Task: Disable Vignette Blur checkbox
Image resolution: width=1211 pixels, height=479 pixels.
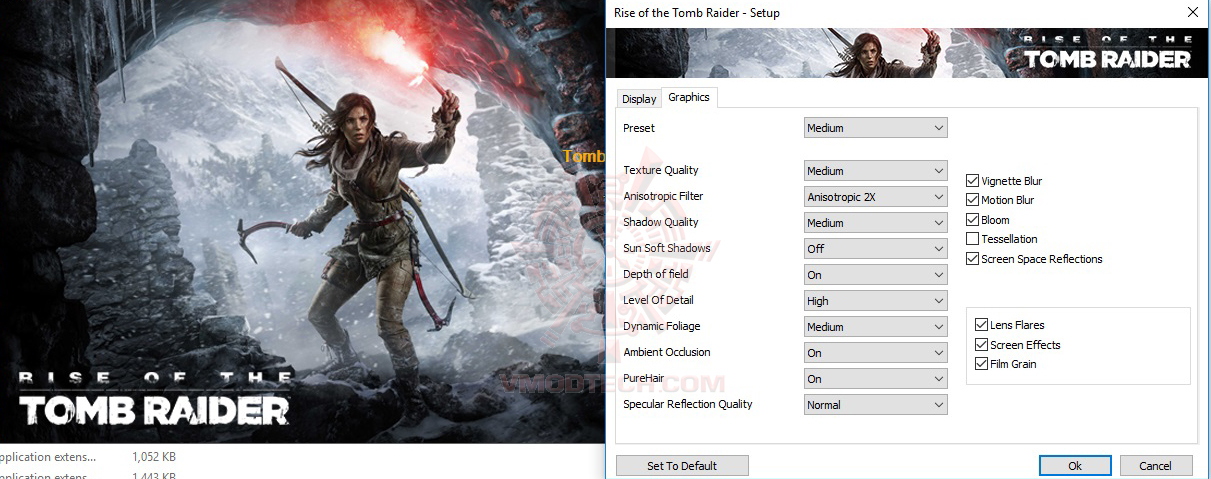Action: tap(973, 181)
